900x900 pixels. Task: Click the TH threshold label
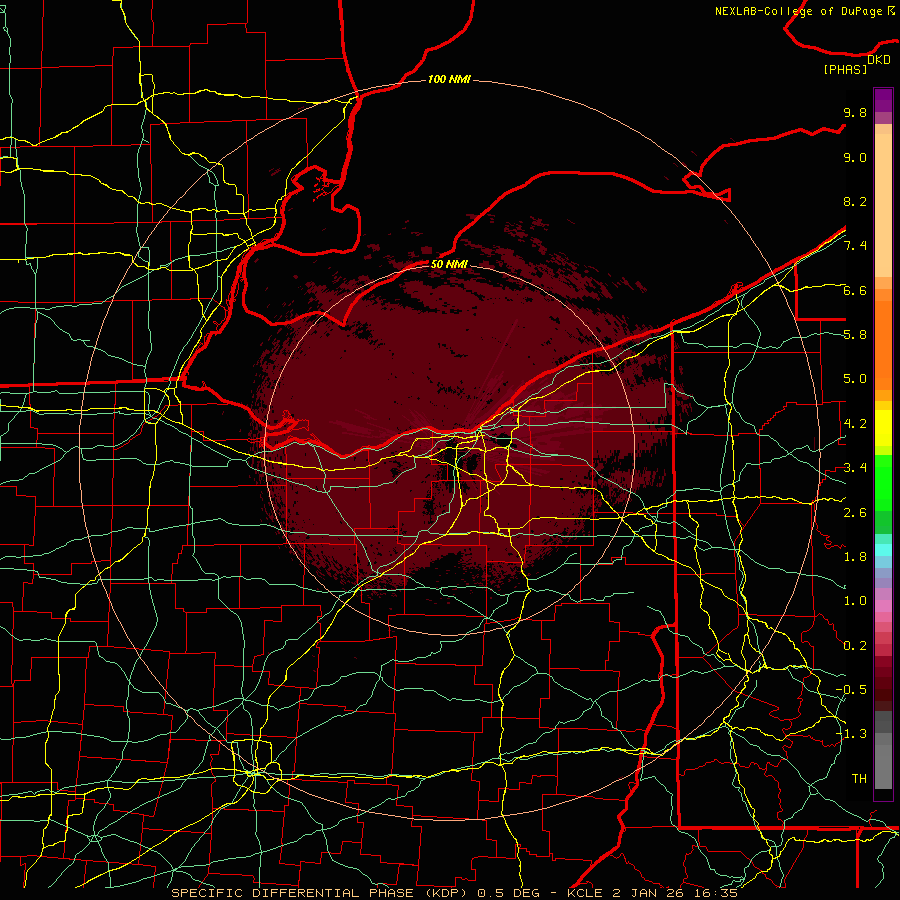click(859, 778)
